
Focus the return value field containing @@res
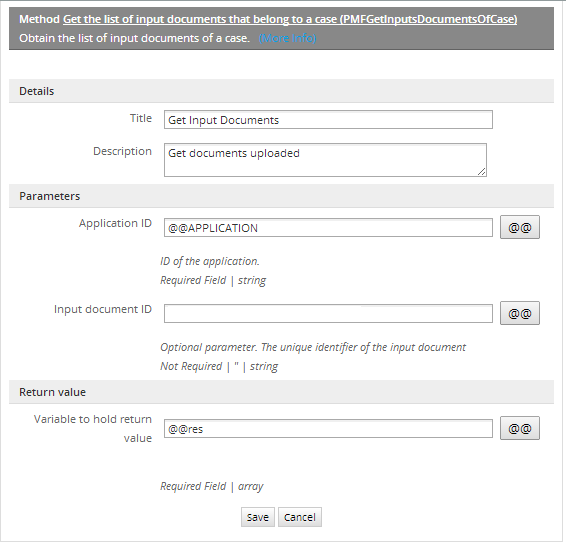[328, 429]
